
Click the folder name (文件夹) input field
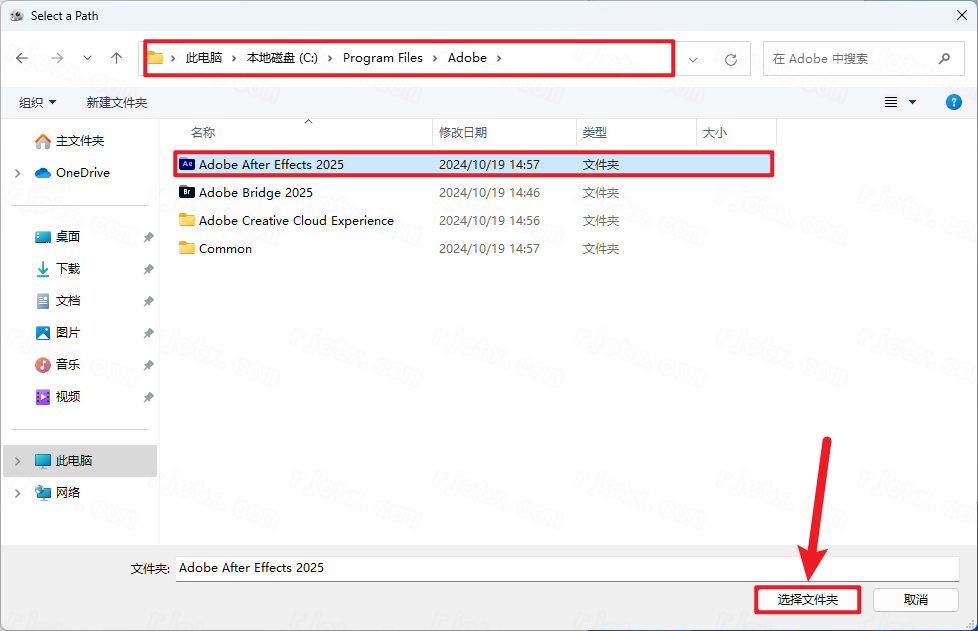point(566,568)
